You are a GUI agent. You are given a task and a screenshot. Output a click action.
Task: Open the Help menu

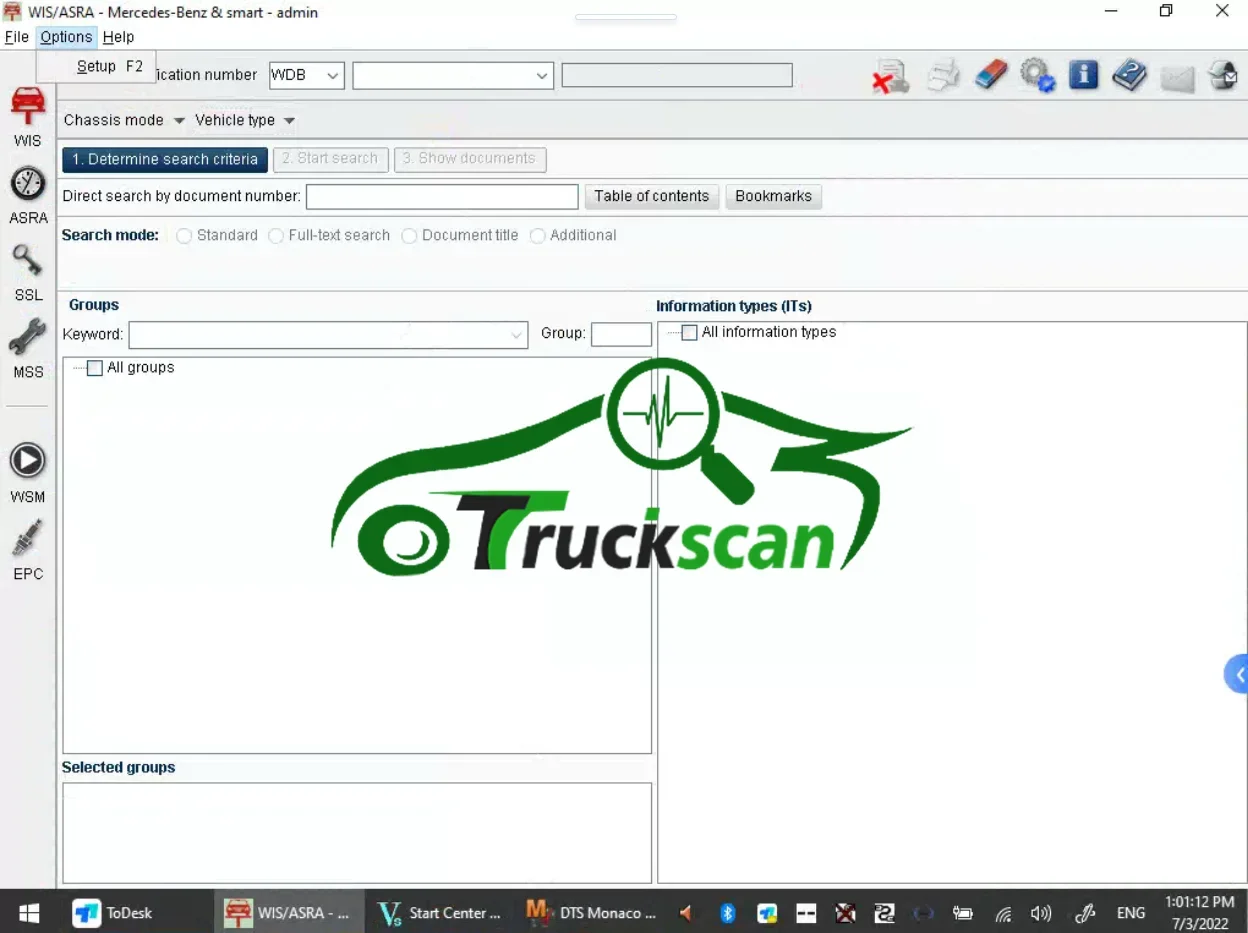[118, 37]
